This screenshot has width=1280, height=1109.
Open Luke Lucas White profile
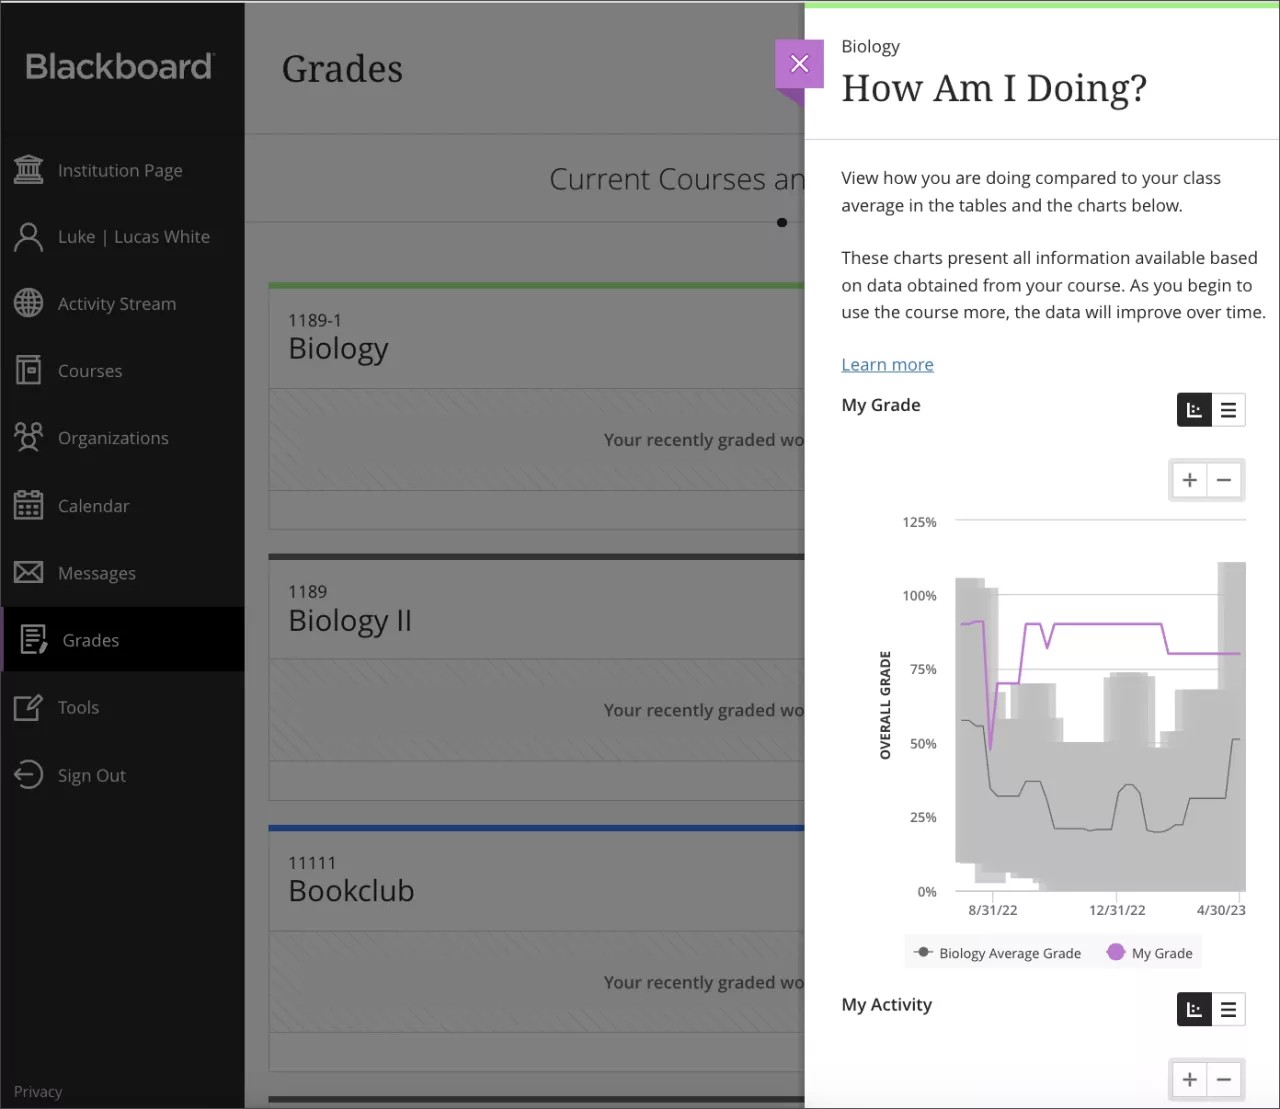[x=133, y=237]
